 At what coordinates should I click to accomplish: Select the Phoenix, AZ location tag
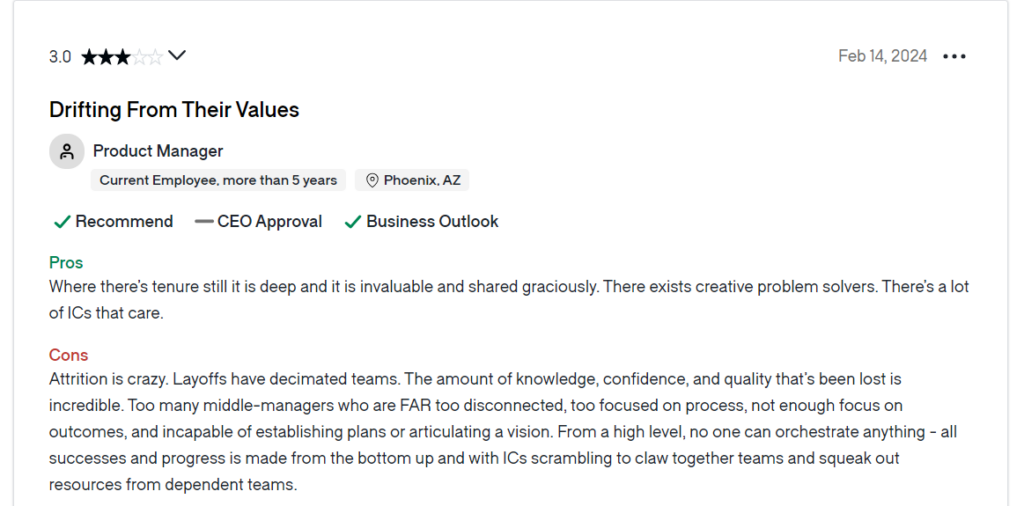[412, 180]
